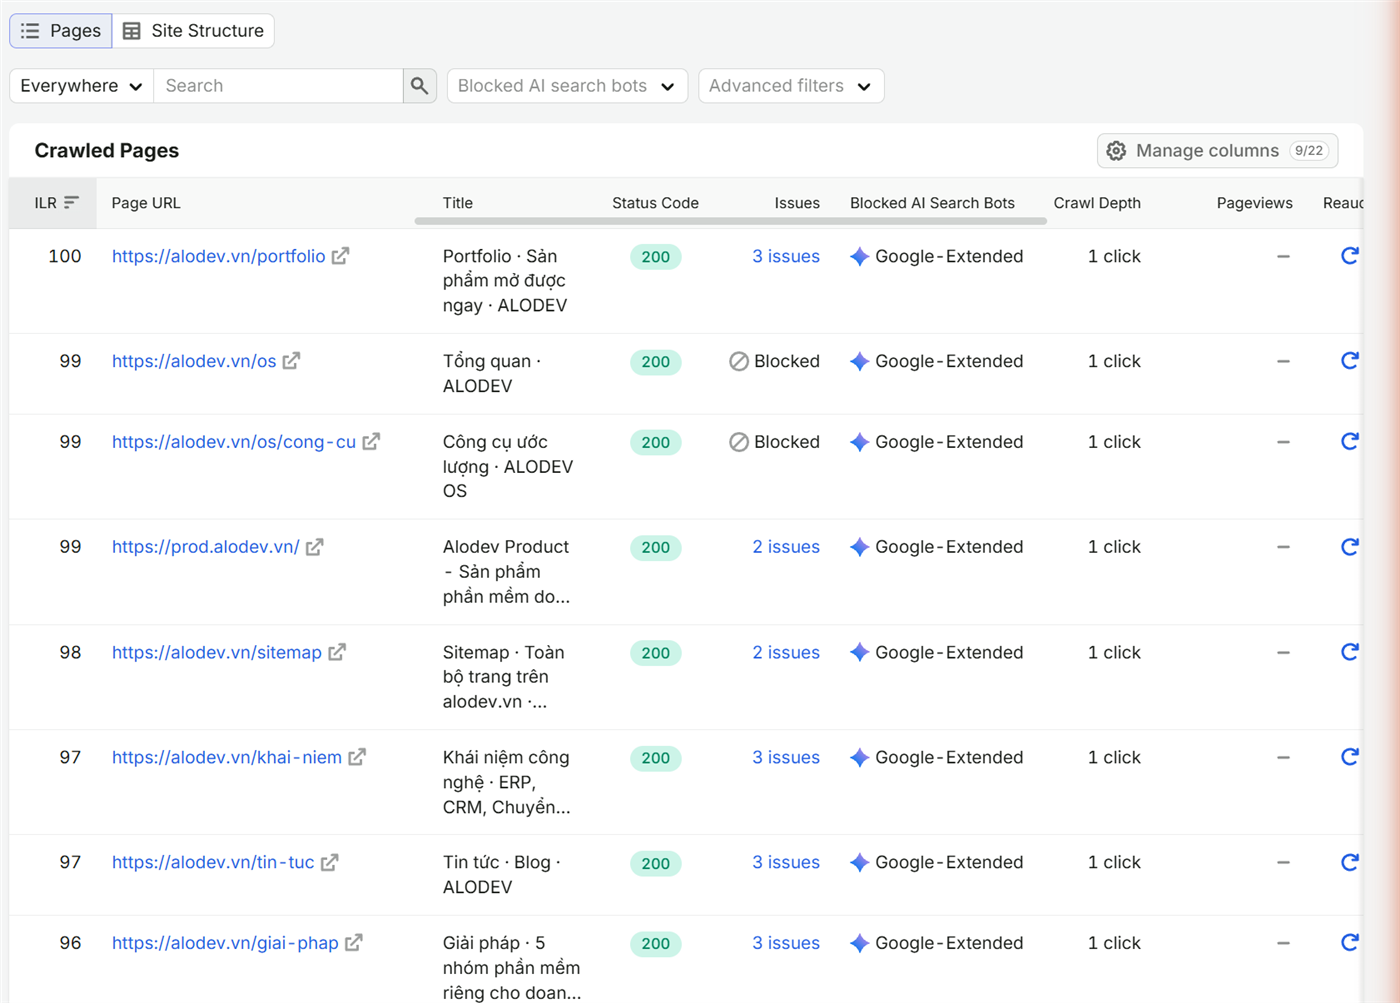Viewport: 1400px width, 1003px height.
Task: Click the Status Code column header
Action: (656, 203)
